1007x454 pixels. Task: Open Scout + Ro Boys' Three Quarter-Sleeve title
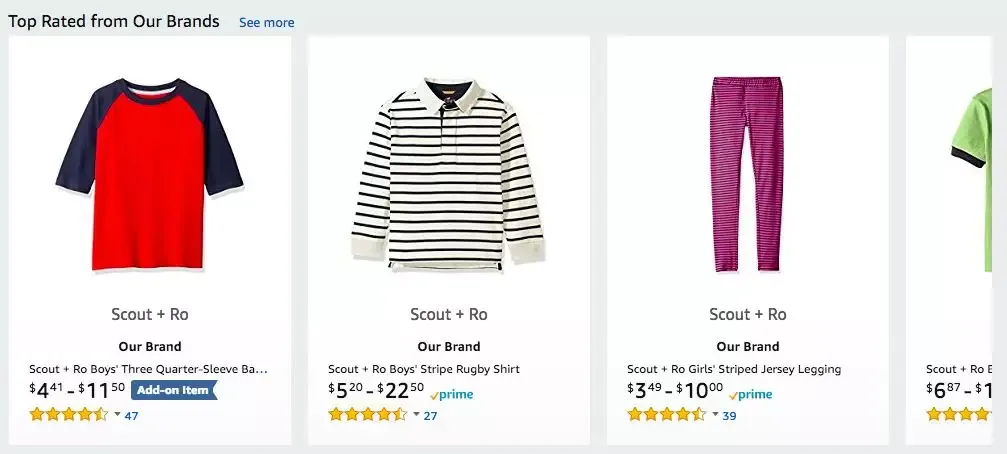148,369
